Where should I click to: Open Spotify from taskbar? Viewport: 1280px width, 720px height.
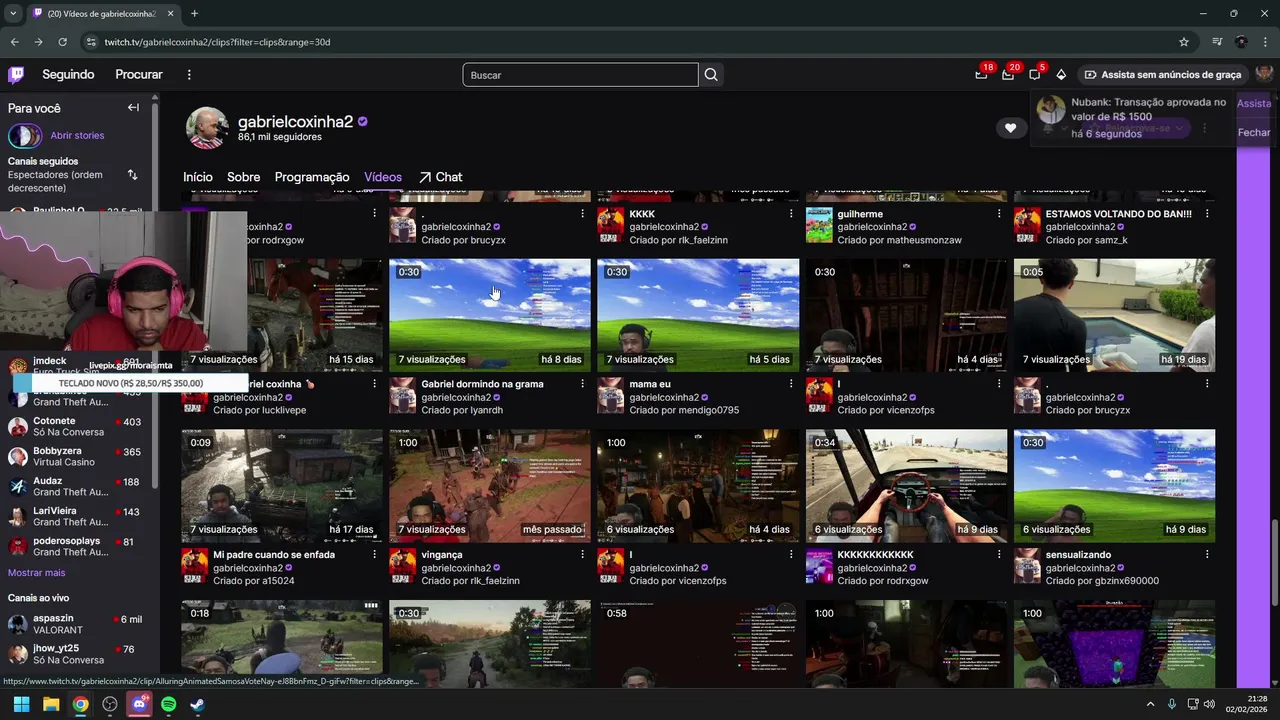168,704
